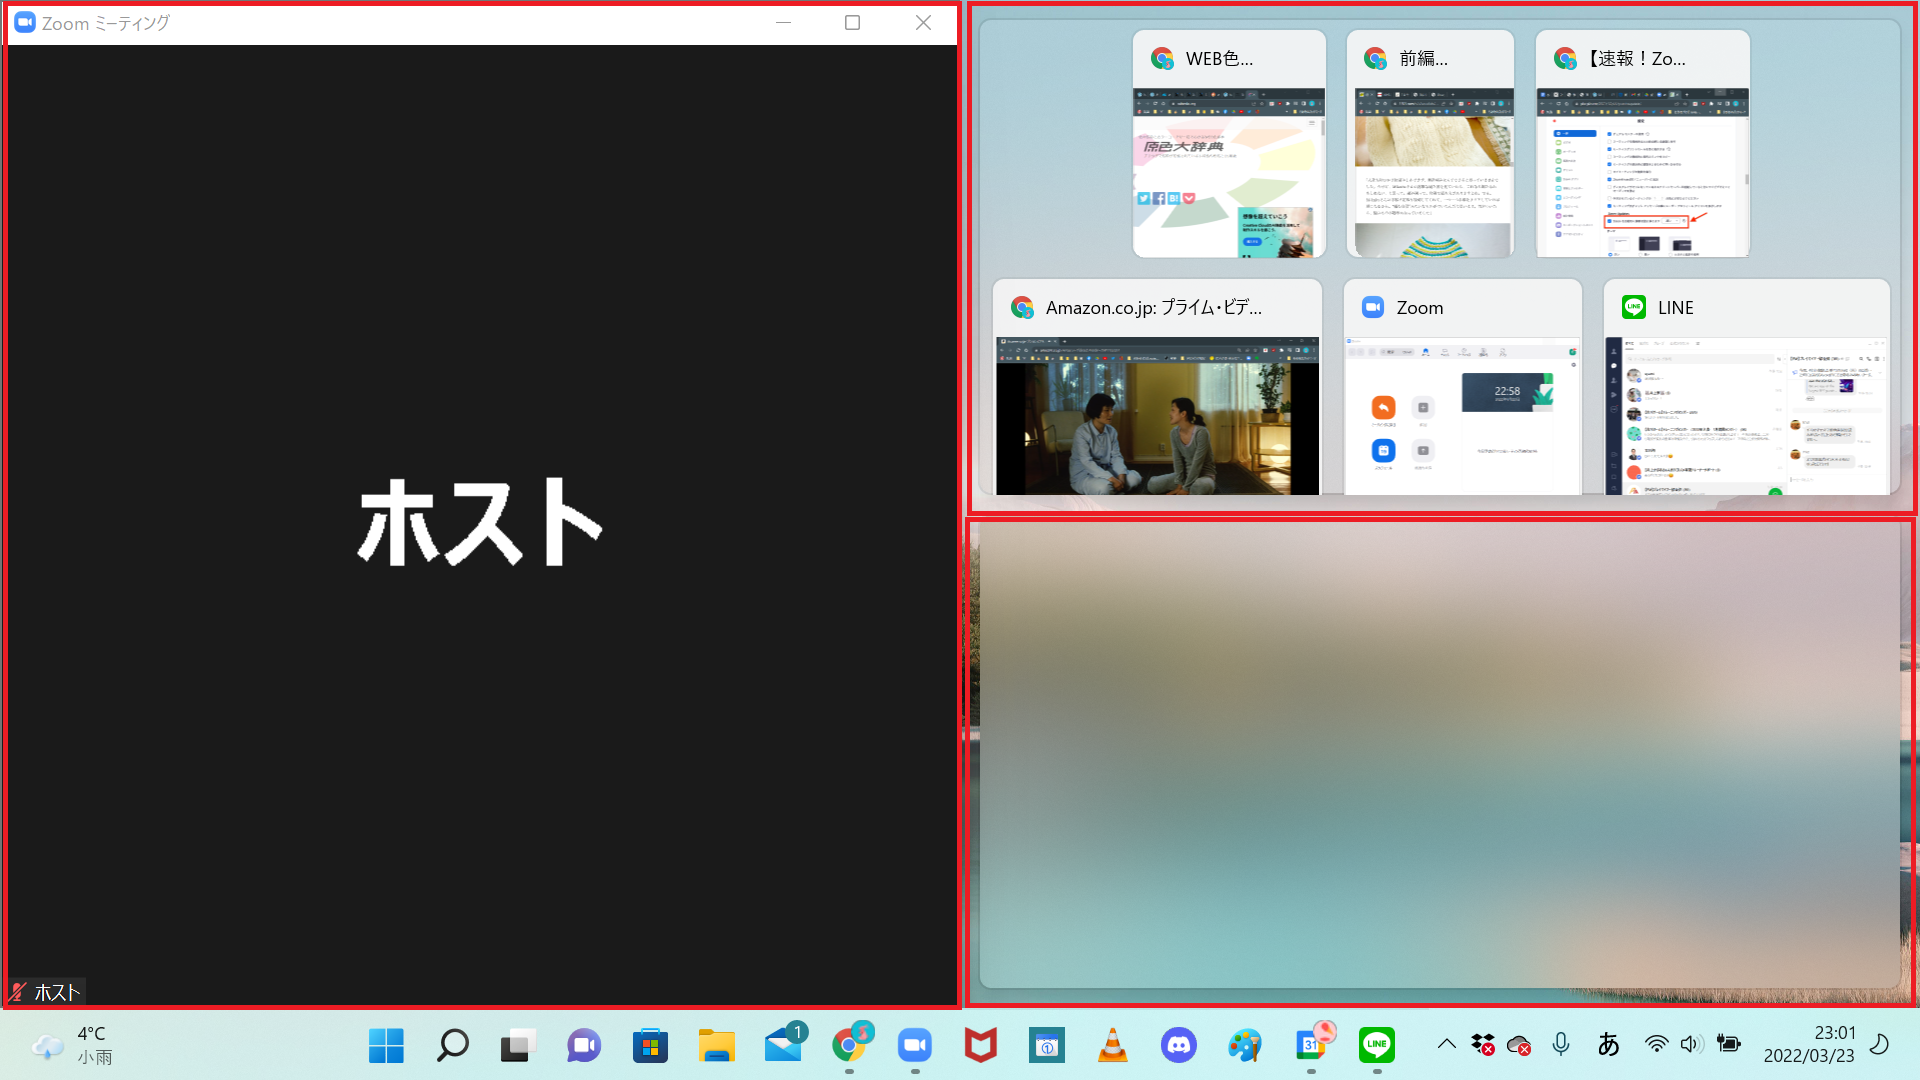Expand hidden system tray icons chevron
The image size is (1920, 1080).
(x=1446, y=1044)
